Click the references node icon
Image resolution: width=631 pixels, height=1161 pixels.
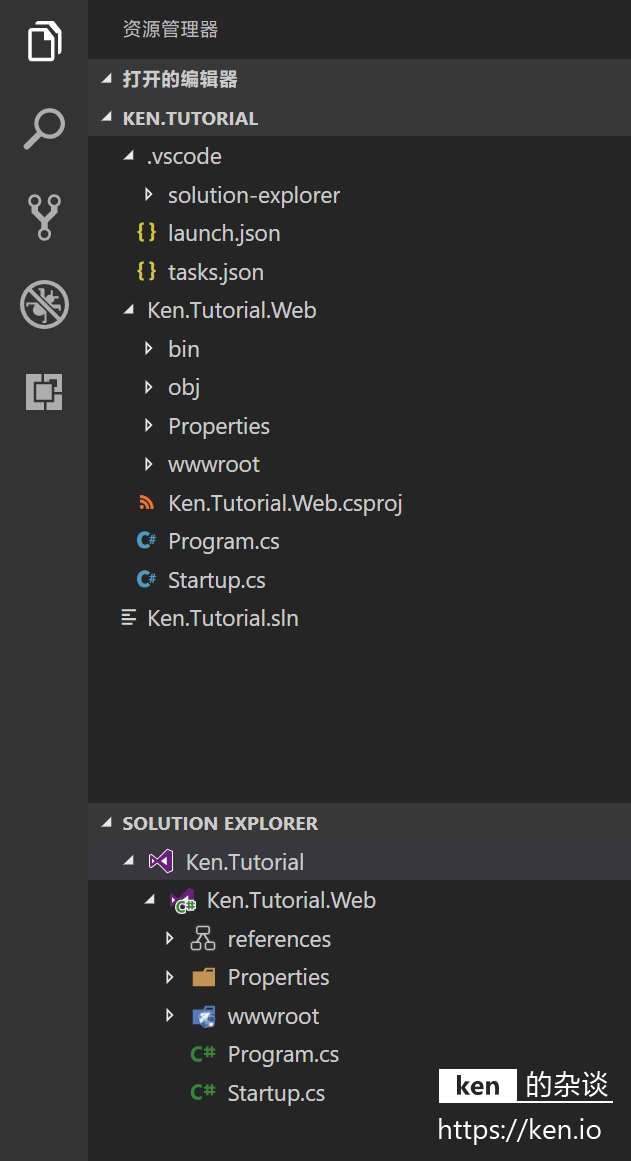coord(203,938)
